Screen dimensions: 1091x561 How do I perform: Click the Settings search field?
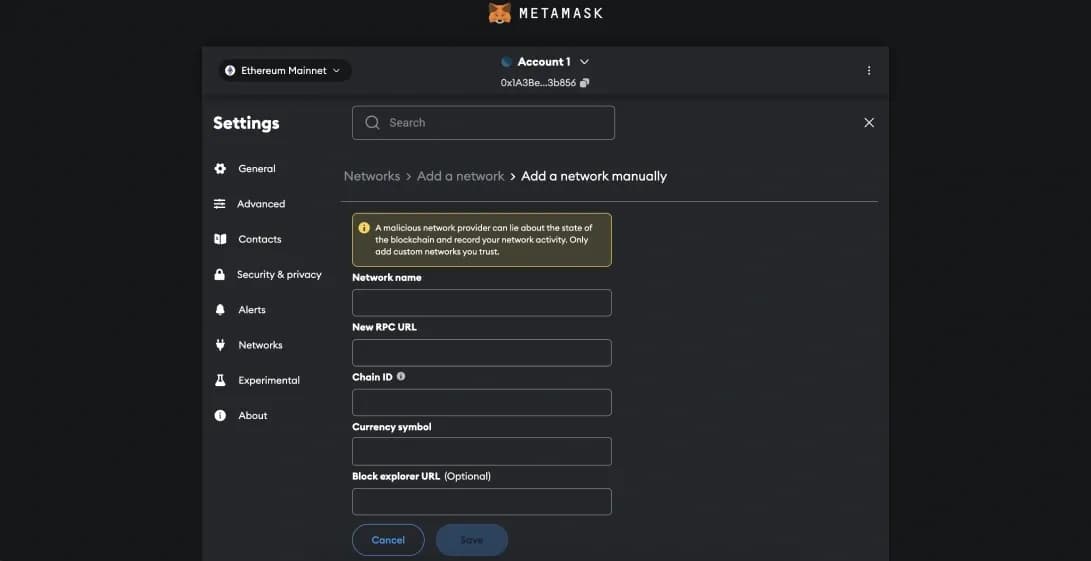click(484, 123)
